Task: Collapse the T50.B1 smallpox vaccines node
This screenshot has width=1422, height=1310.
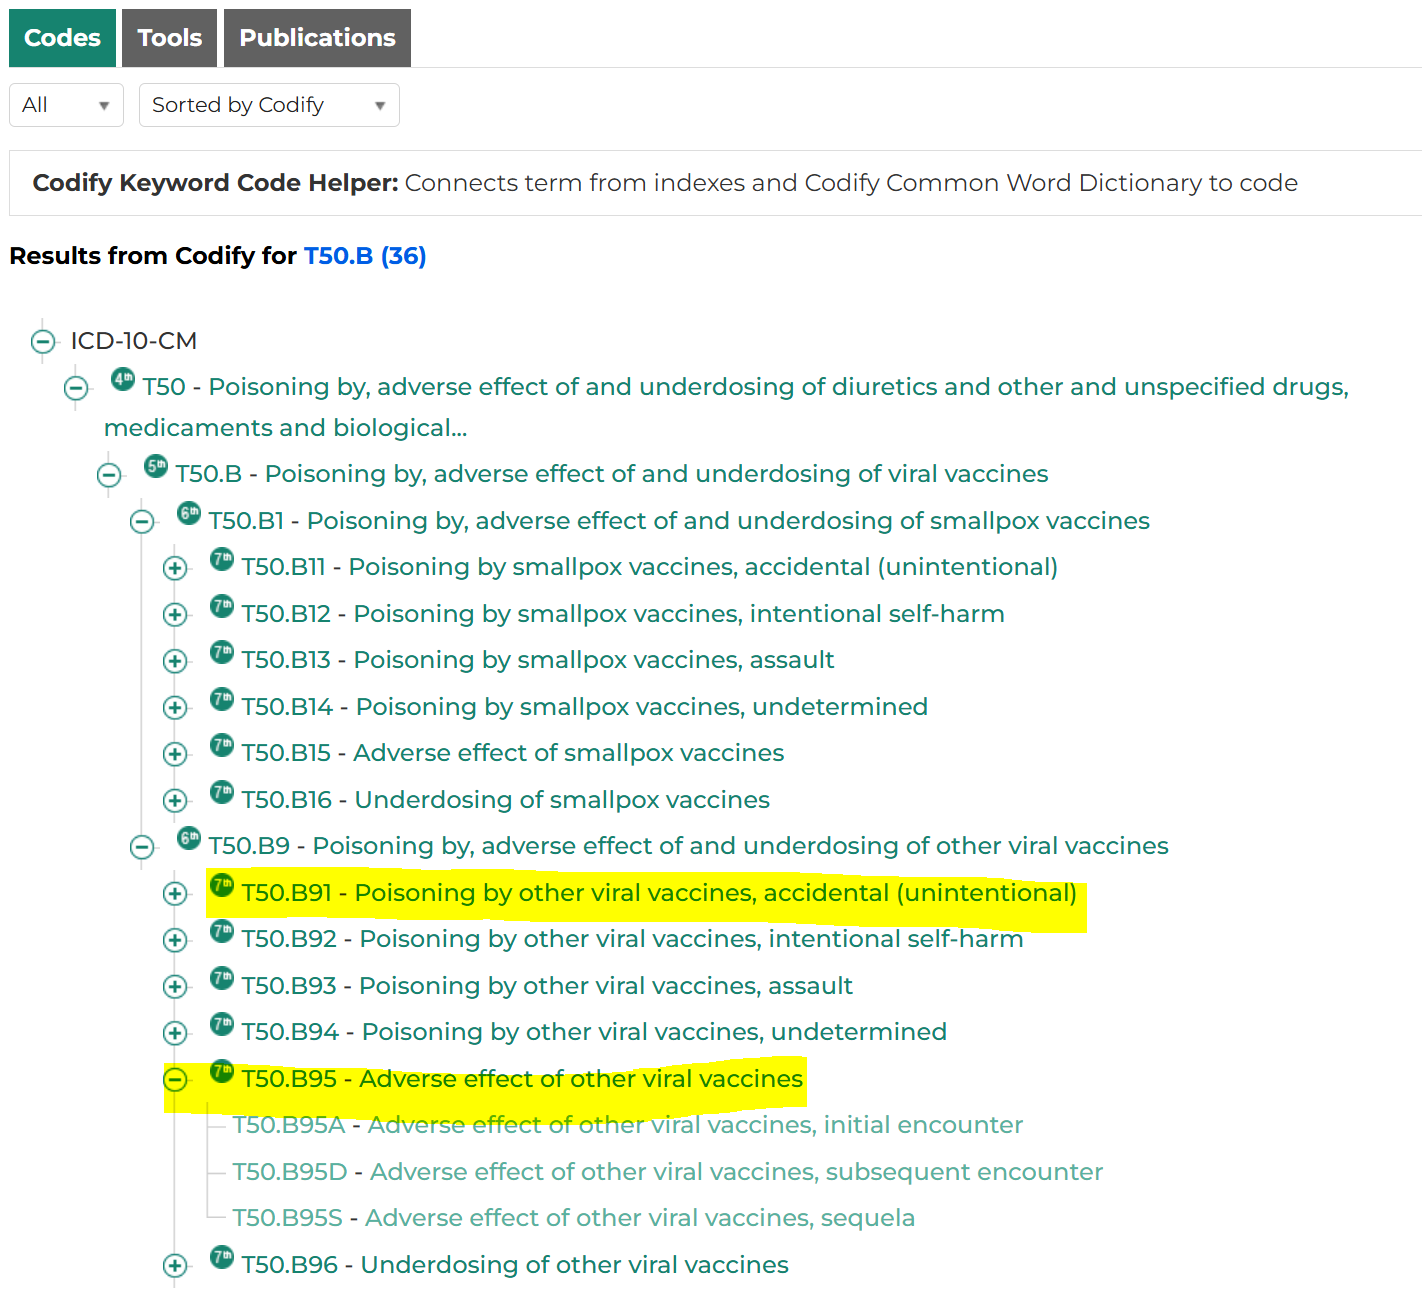Action: (x=142, y=521)
